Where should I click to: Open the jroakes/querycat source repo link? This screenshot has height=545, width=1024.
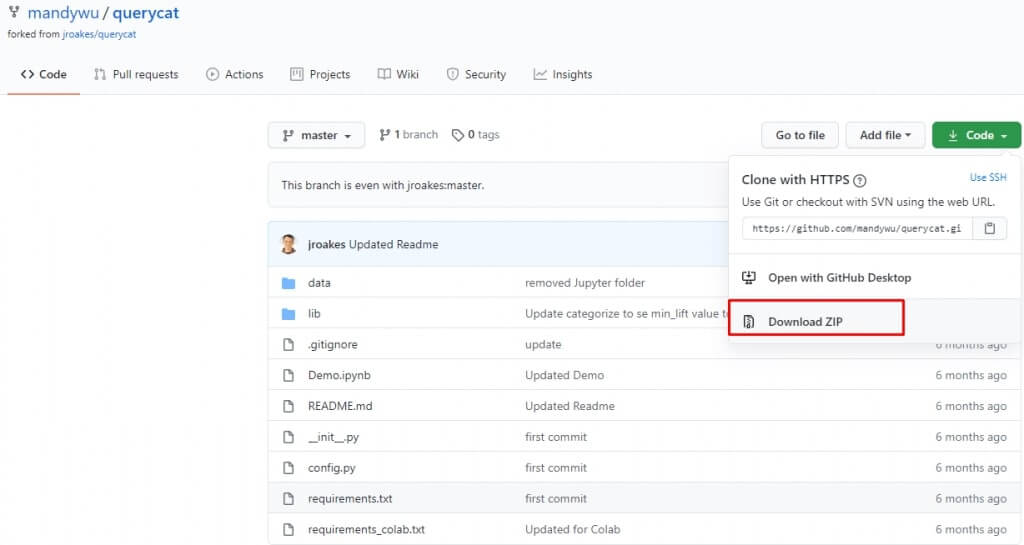[x=99, y=35]
